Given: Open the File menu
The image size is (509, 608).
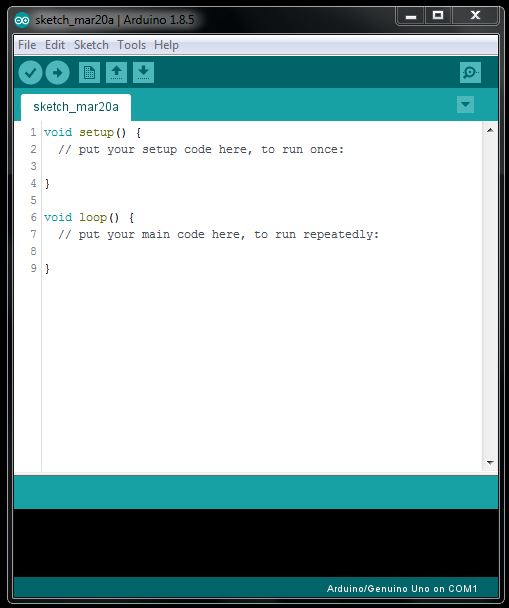Looking at the screenshot, I should (x=27, y=45).
